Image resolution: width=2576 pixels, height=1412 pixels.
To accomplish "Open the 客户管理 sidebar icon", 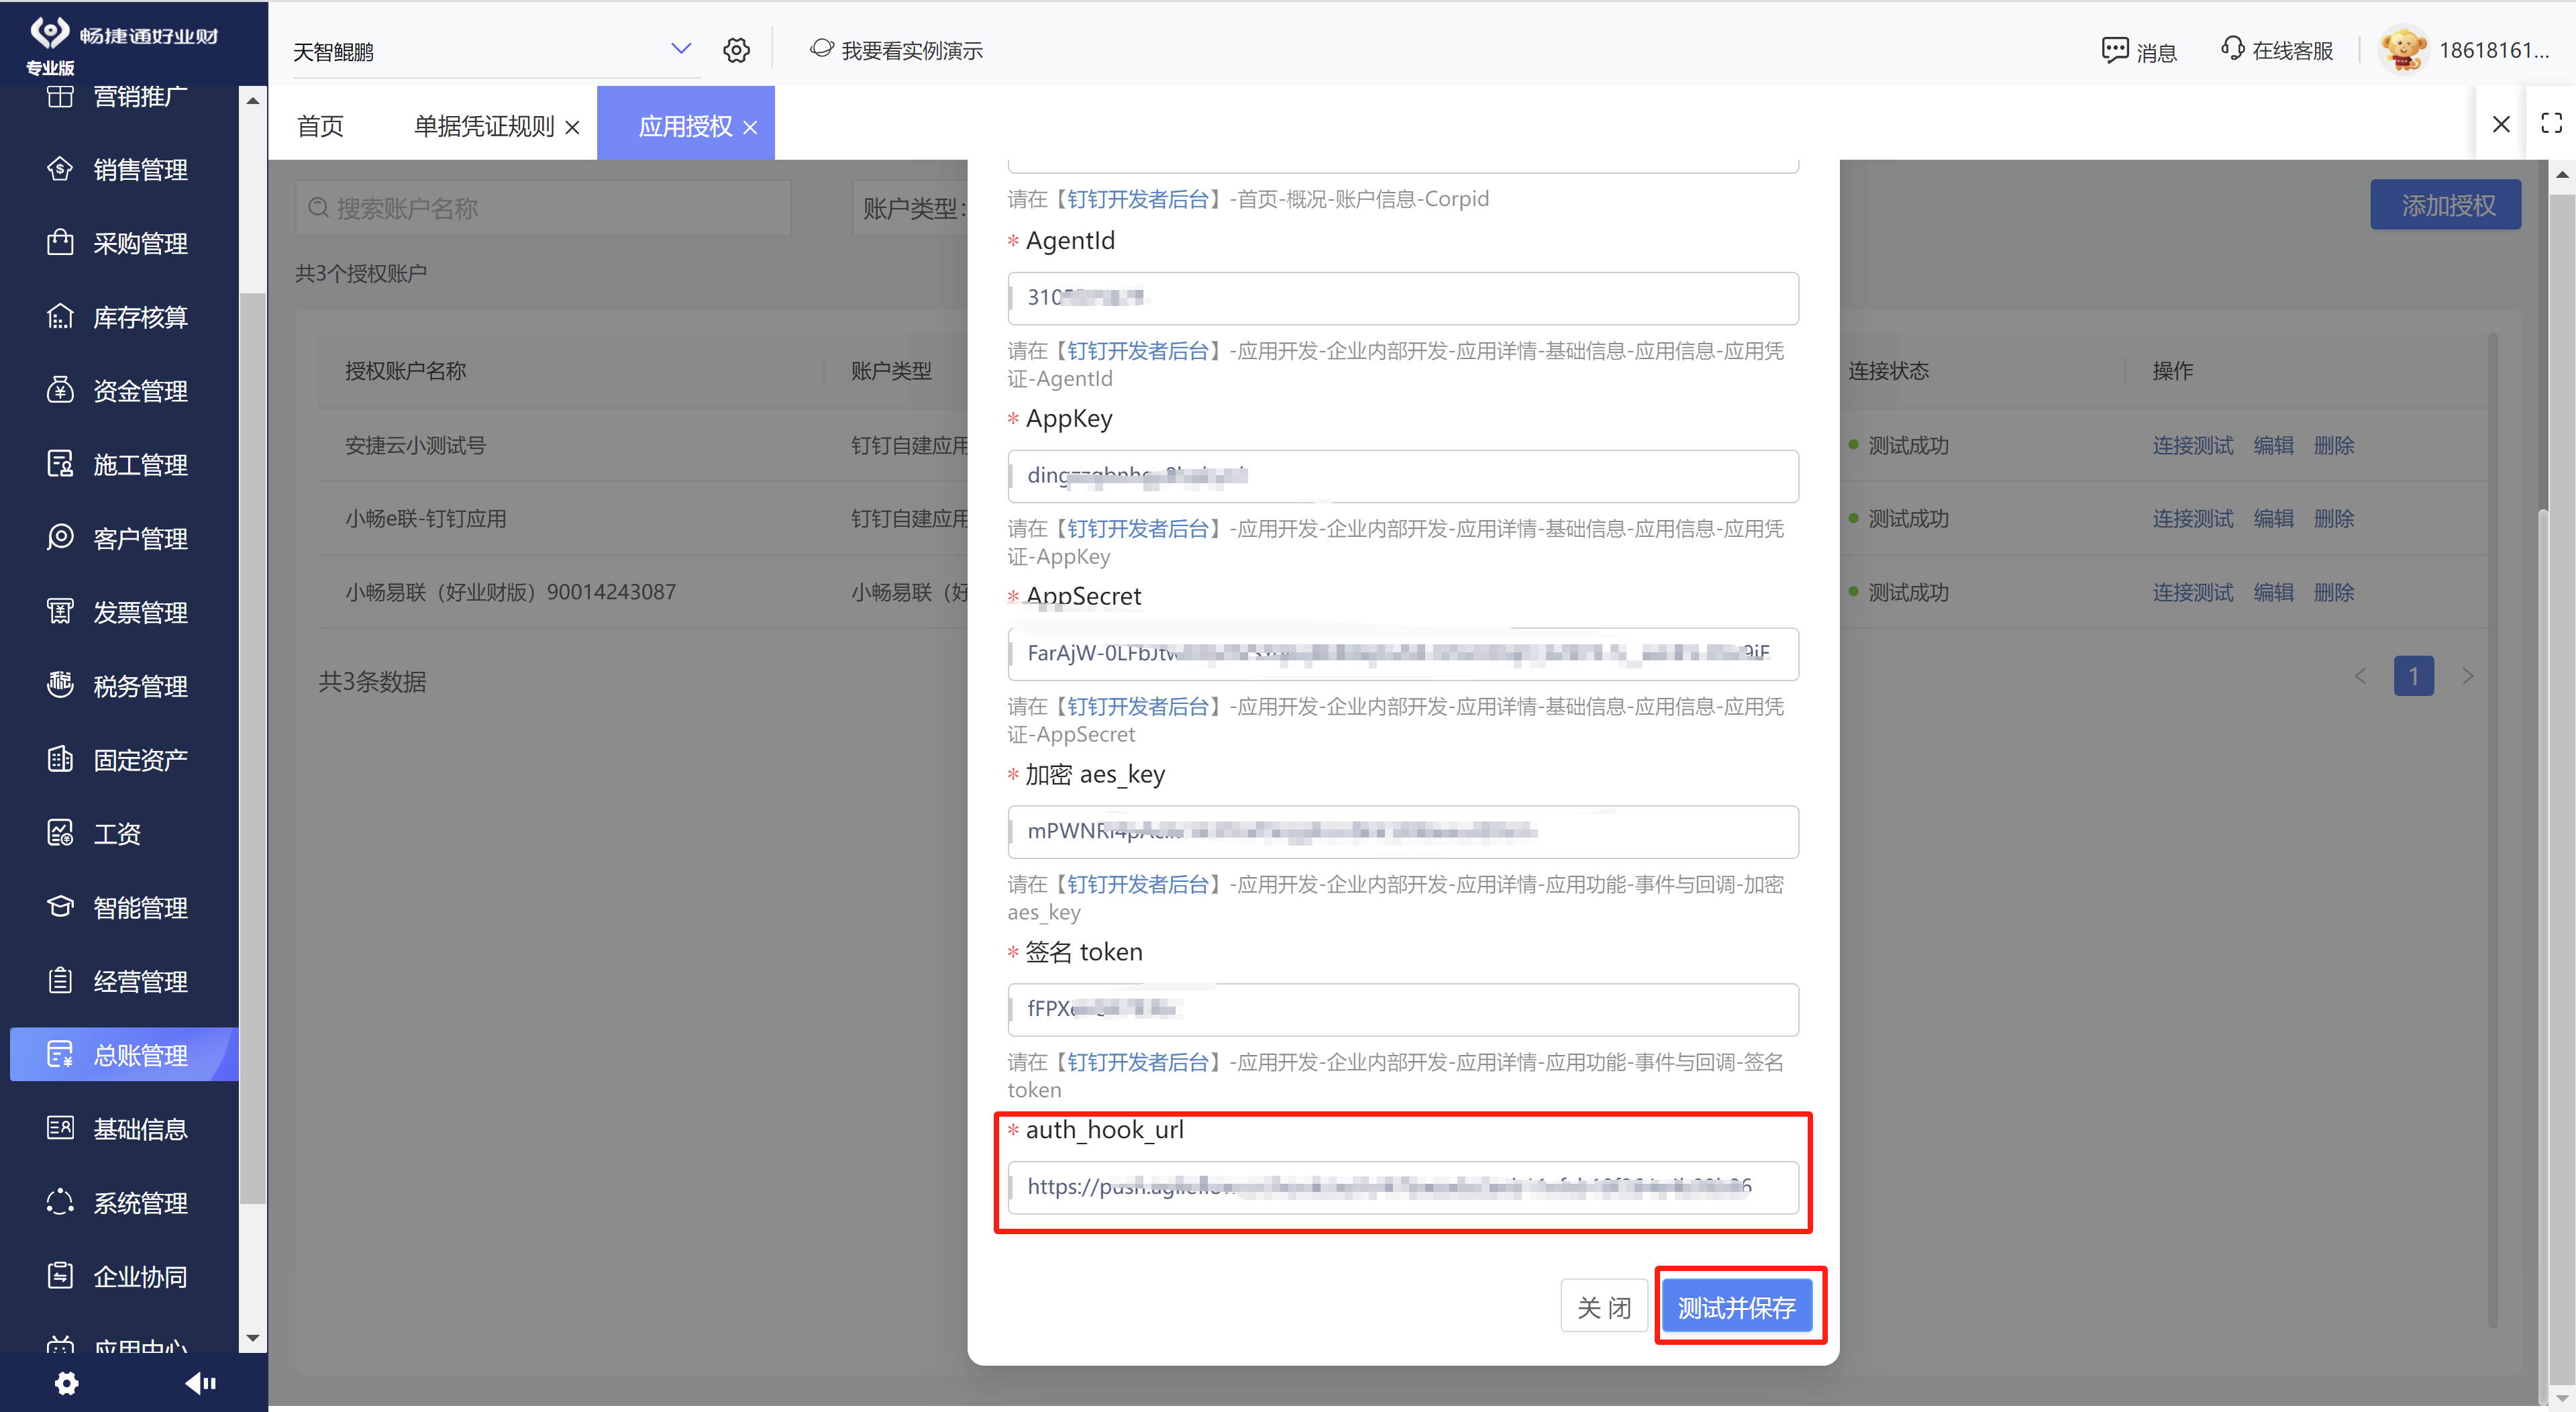I will click(x=60, y=538).
